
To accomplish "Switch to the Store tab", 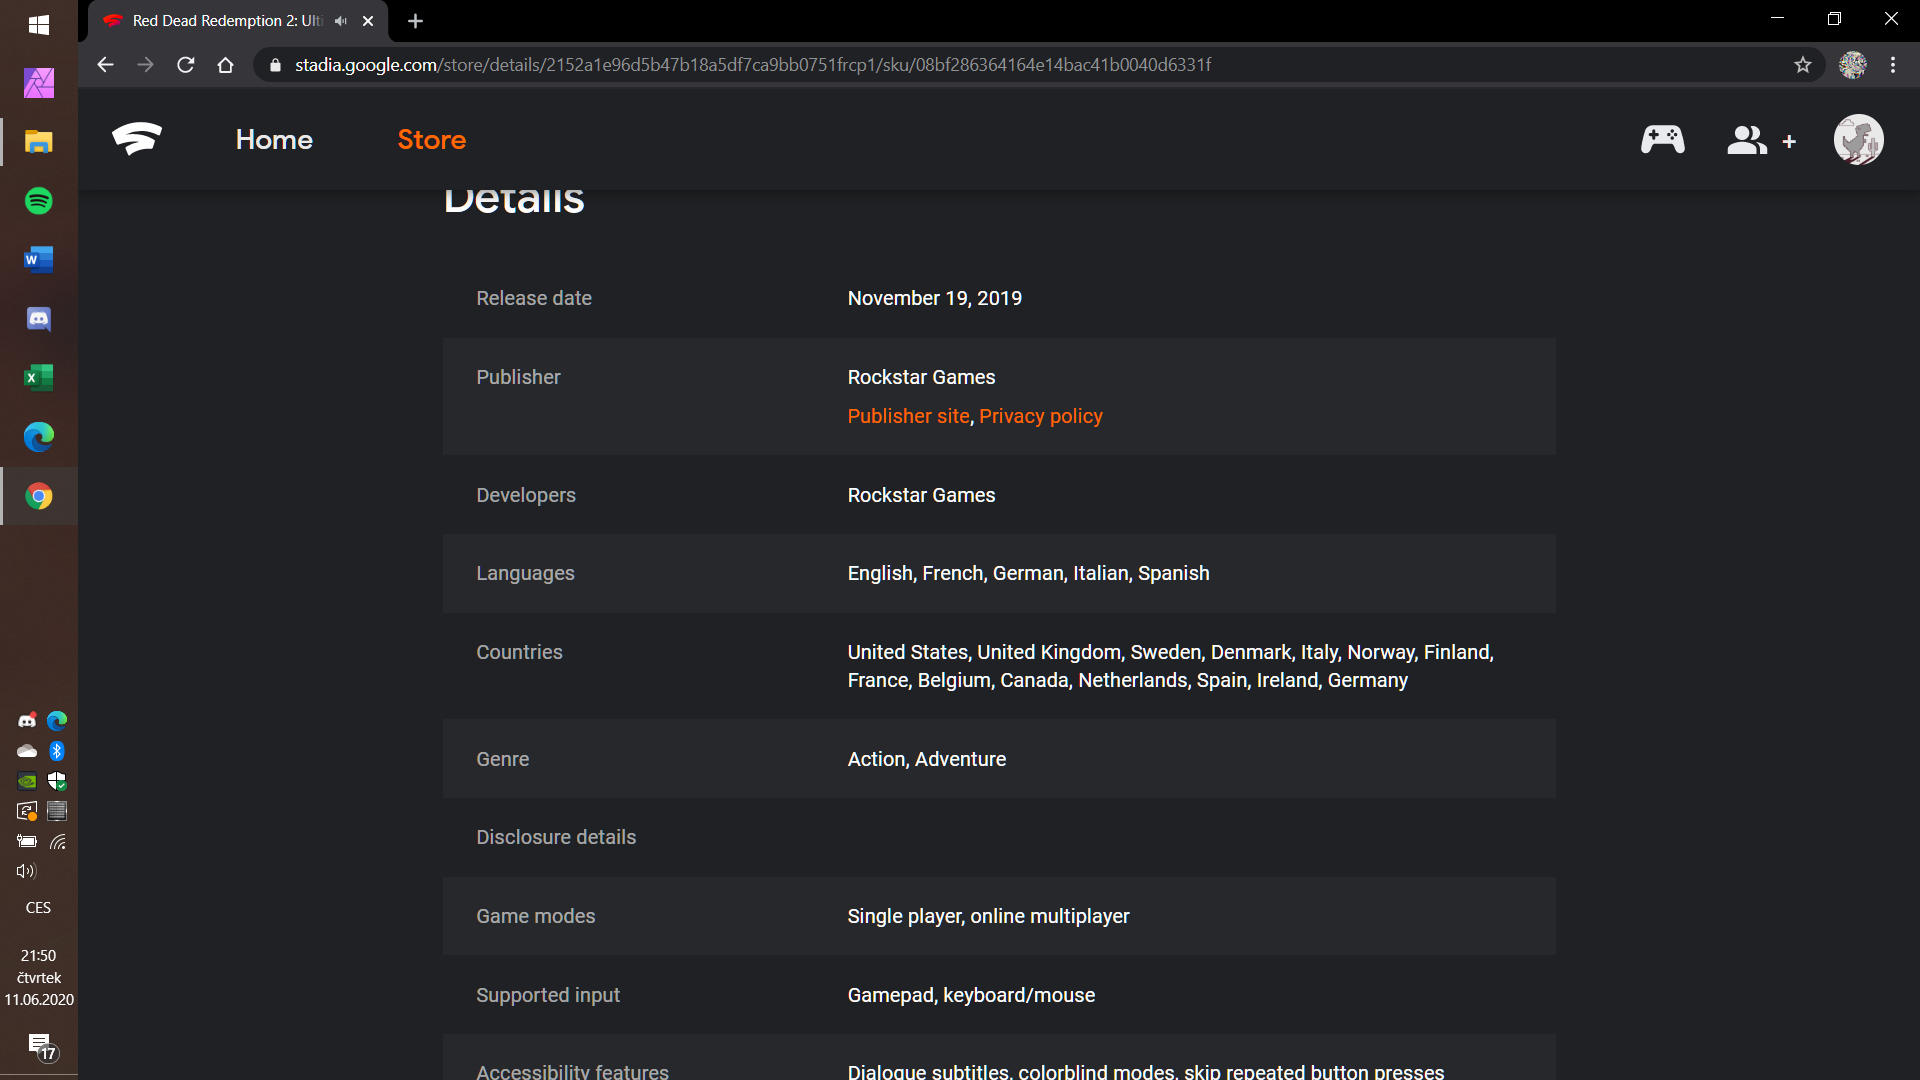I will 431,140.
